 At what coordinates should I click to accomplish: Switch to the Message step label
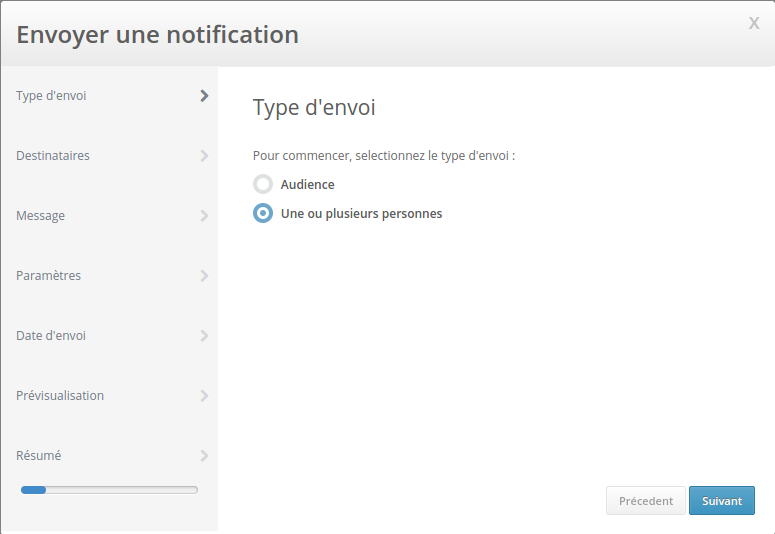(x=41, y=216)
